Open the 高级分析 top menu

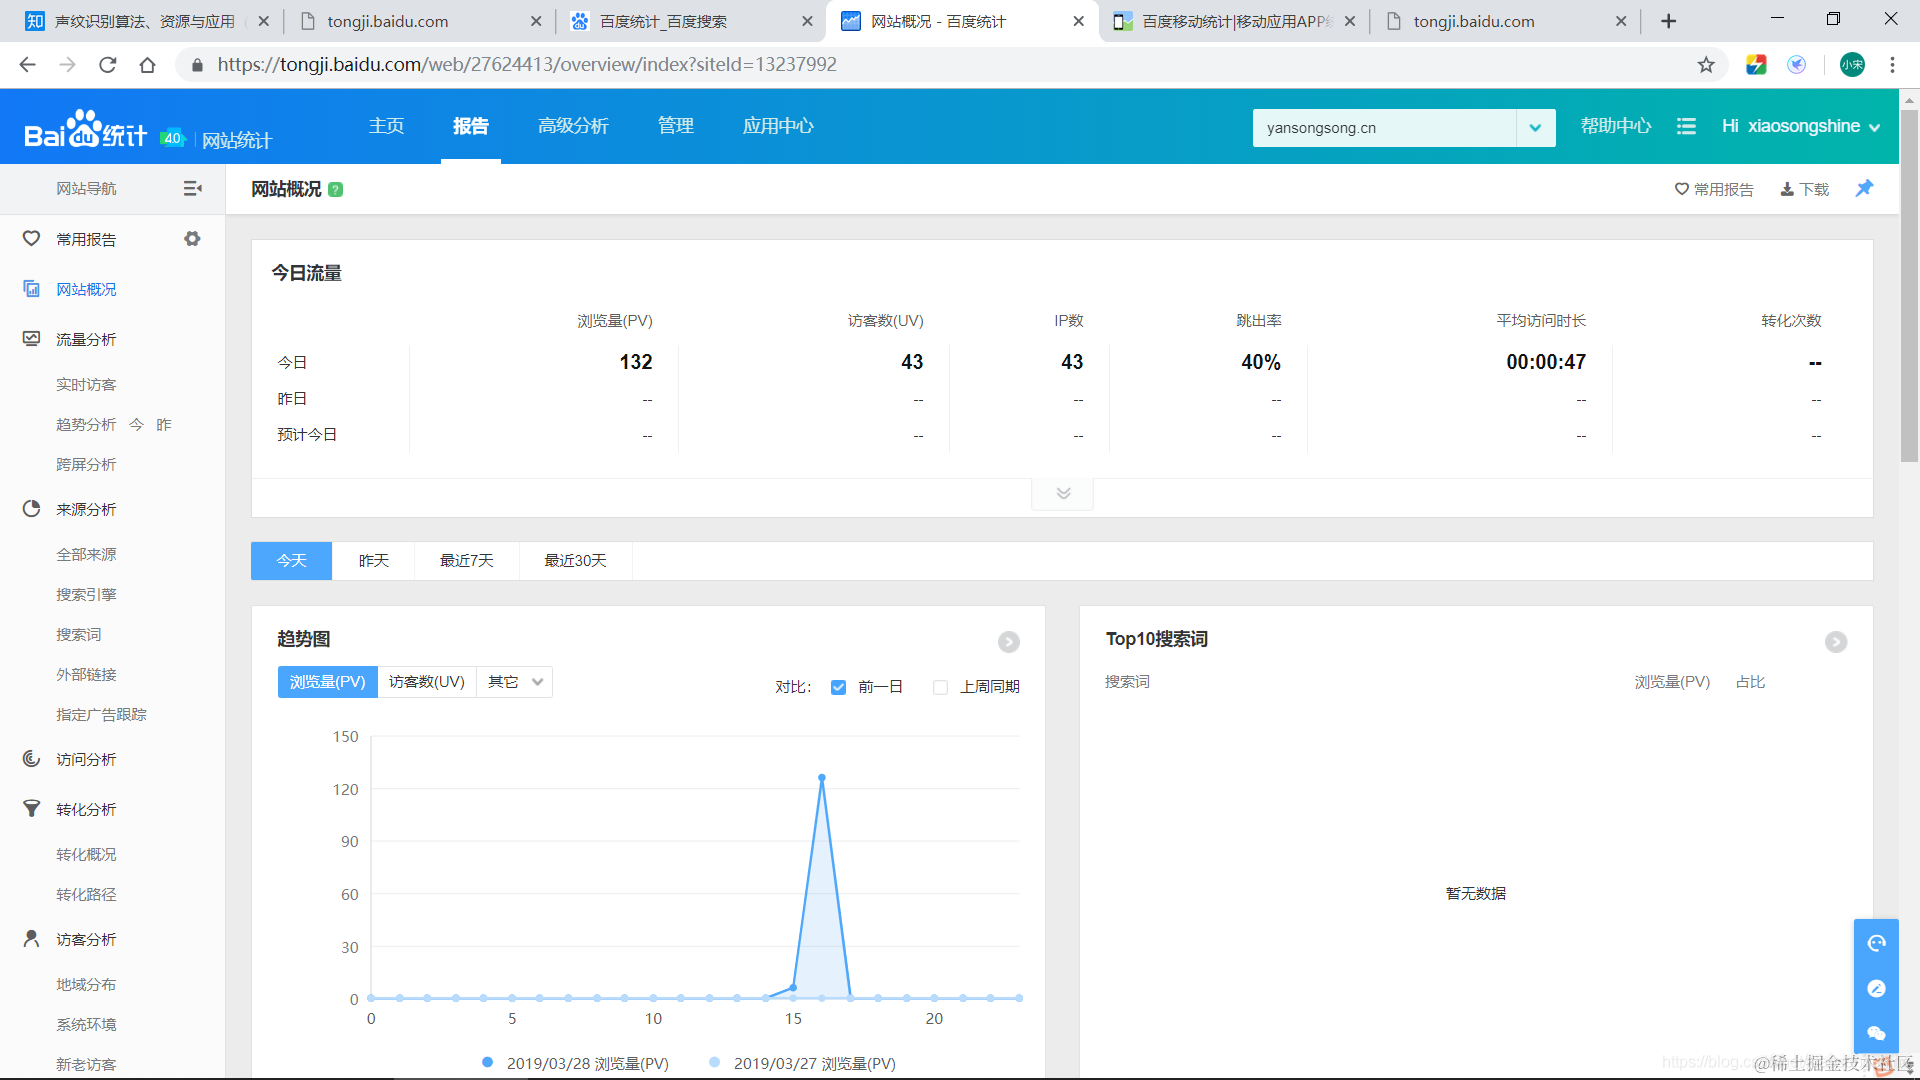[x=573, y=126]
